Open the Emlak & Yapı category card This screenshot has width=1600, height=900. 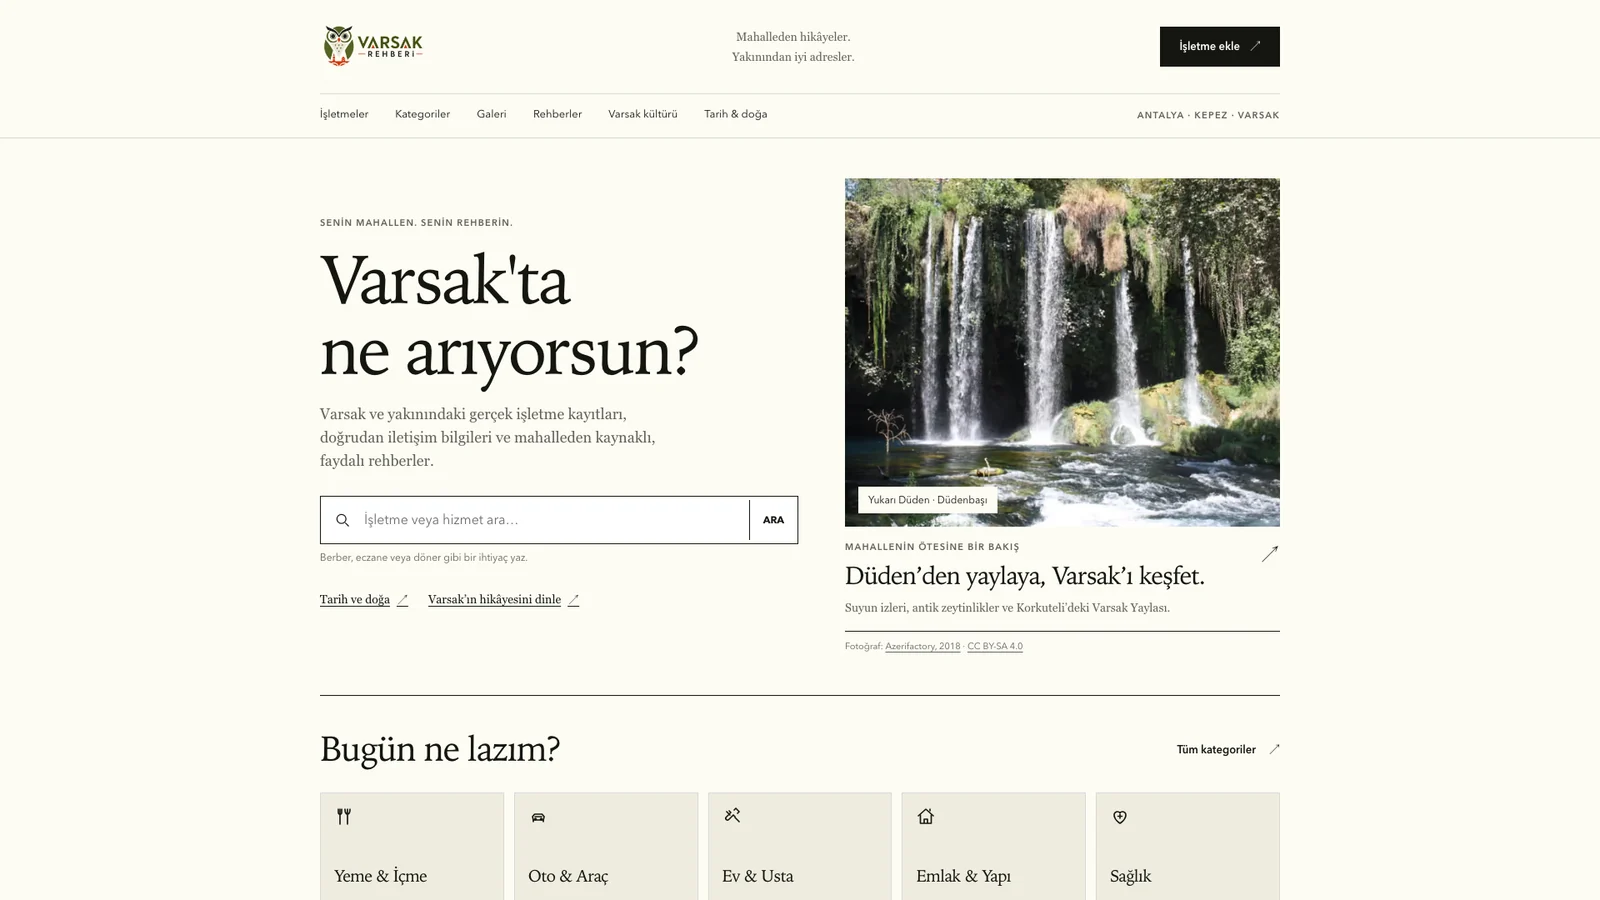(x=993, y=846)
